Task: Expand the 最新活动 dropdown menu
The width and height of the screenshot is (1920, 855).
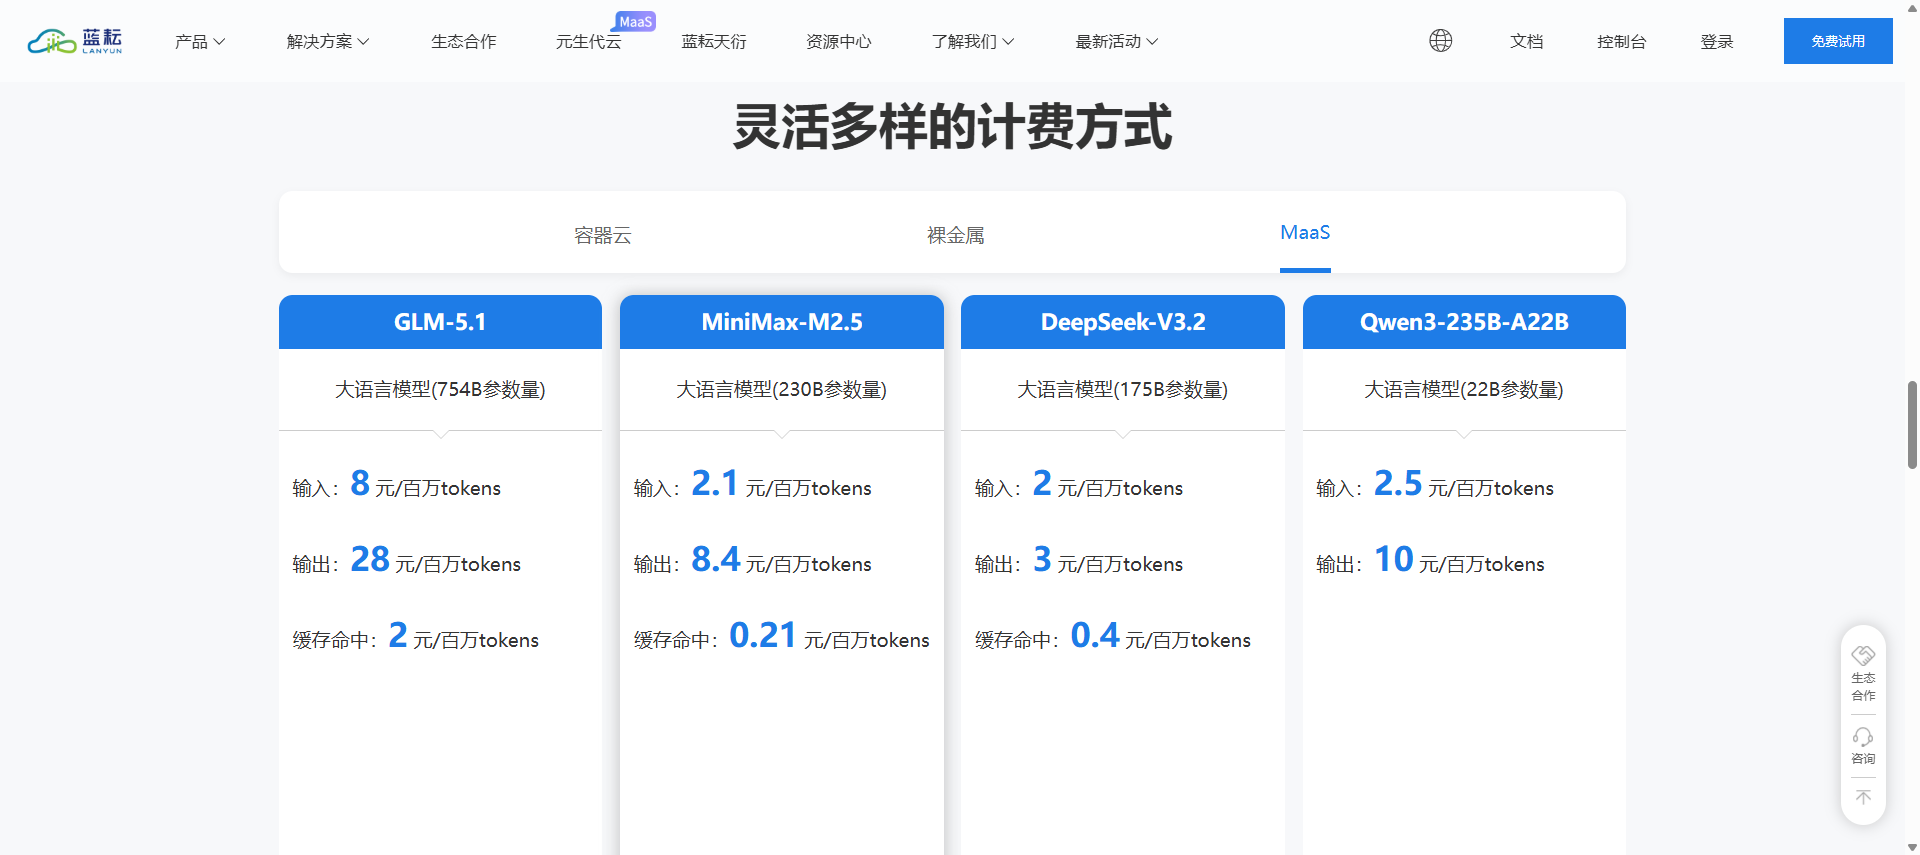Action: tap(1117, 41)
